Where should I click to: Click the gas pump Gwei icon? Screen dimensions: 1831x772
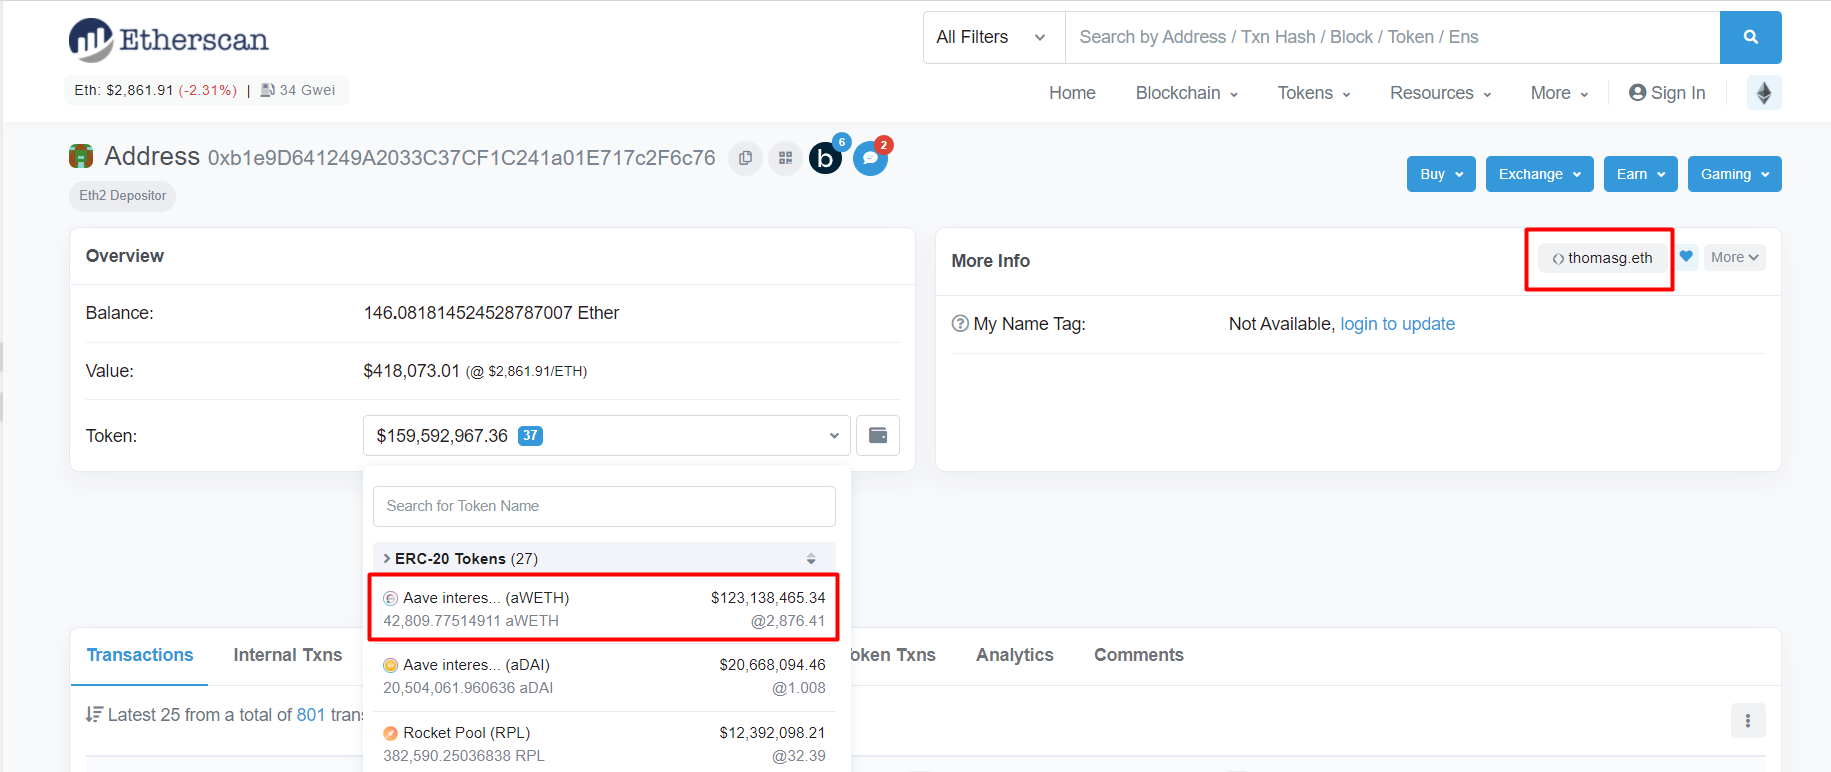267,90
